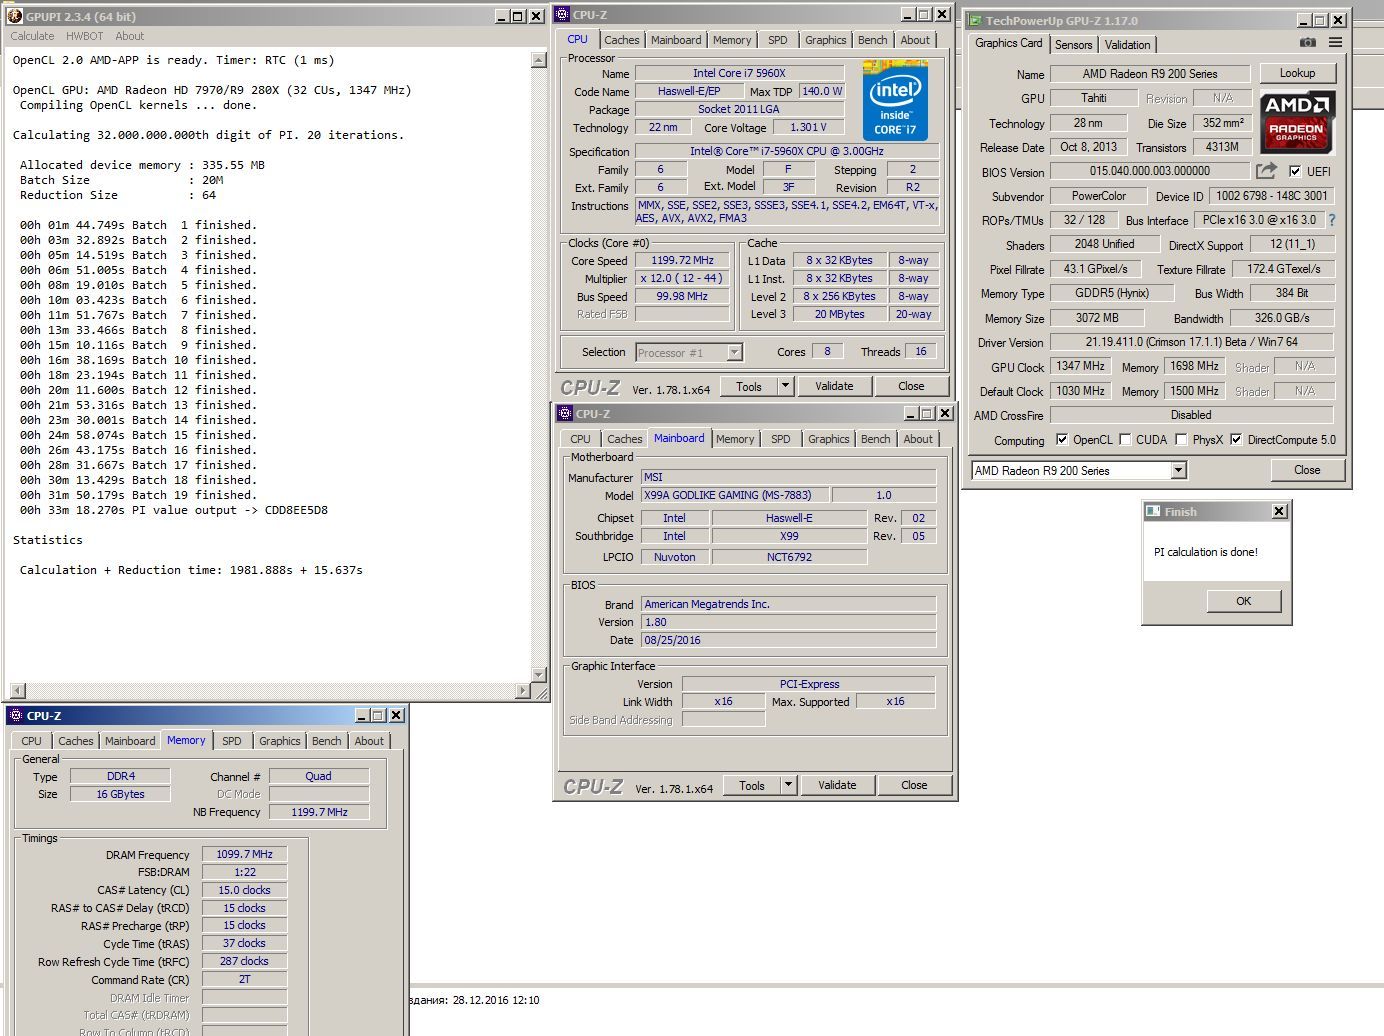Click the GPU Clock 1347 MHz field
Image resolution: width=1384 pixels, height=1036 pixels.
click(x=1080, y=366)
